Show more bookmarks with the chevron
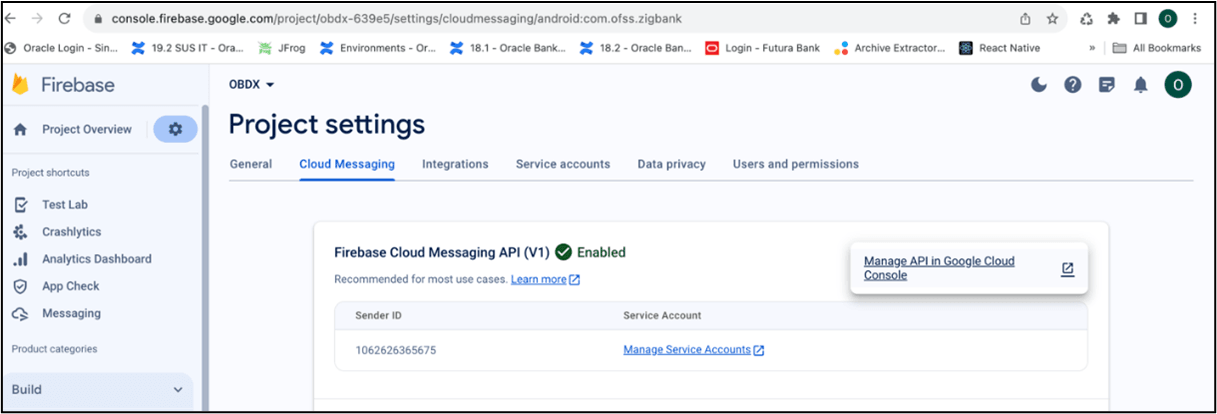 [x=1092, y=47]
